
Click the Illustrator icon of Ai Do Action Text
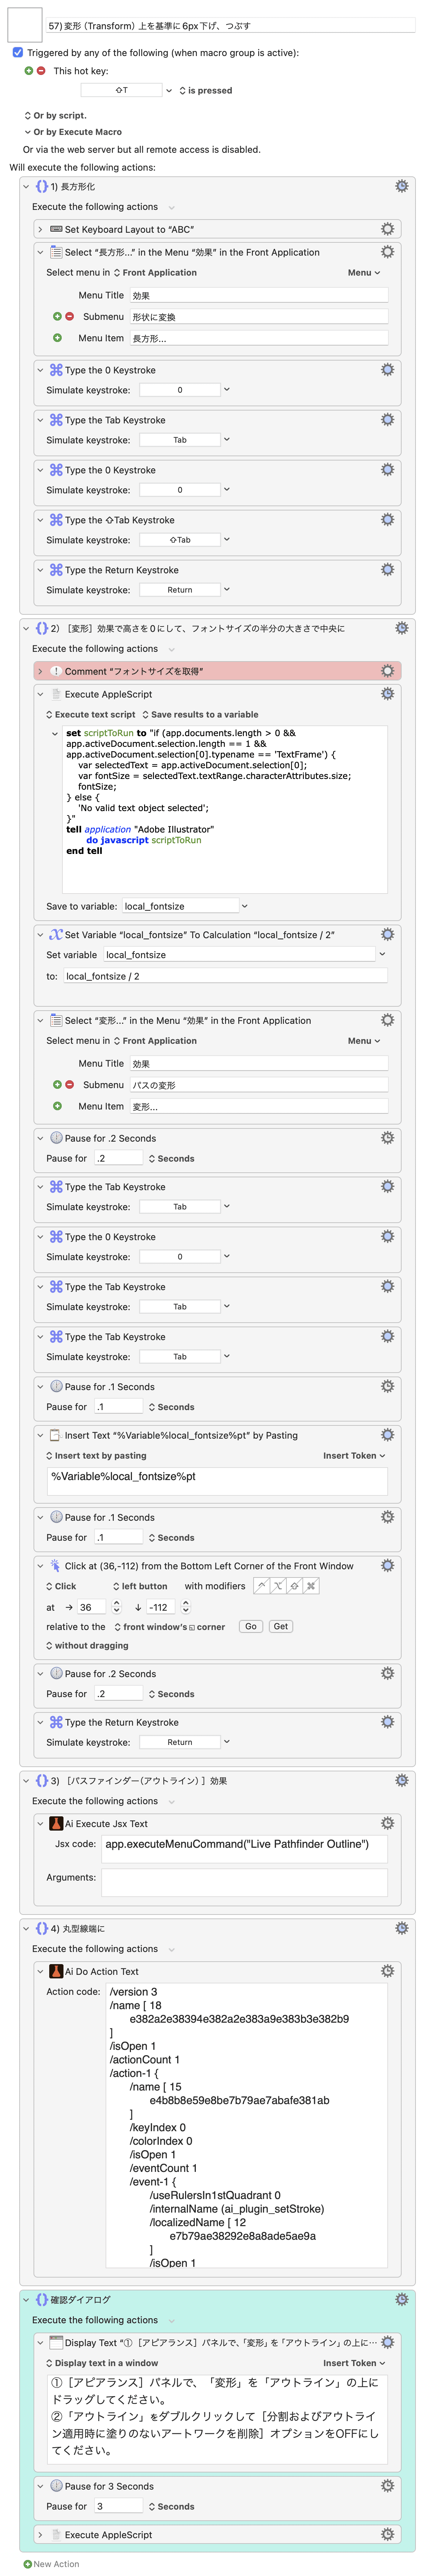pos(56,1971)
